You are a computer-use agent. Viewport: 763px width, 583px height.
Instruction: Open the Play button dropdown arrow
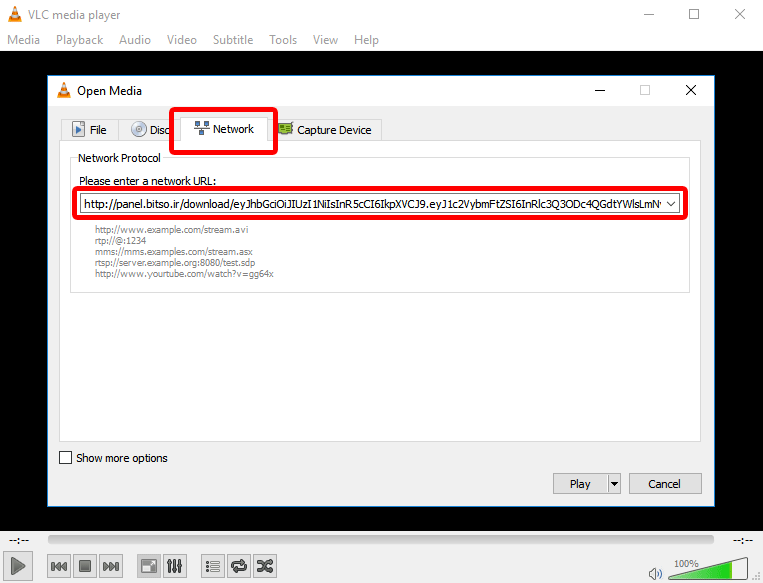pyautogui.click(x=614, y=484)
